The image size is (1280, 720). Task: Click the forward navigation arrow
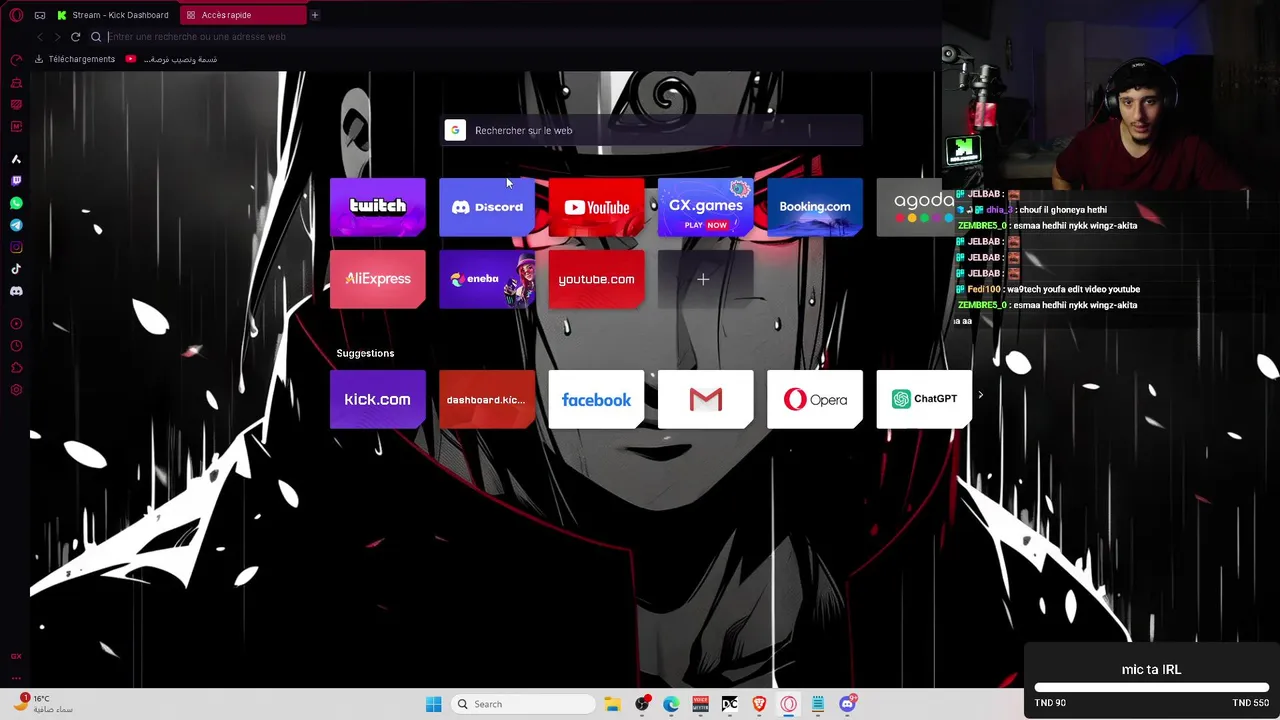point(57,37)
